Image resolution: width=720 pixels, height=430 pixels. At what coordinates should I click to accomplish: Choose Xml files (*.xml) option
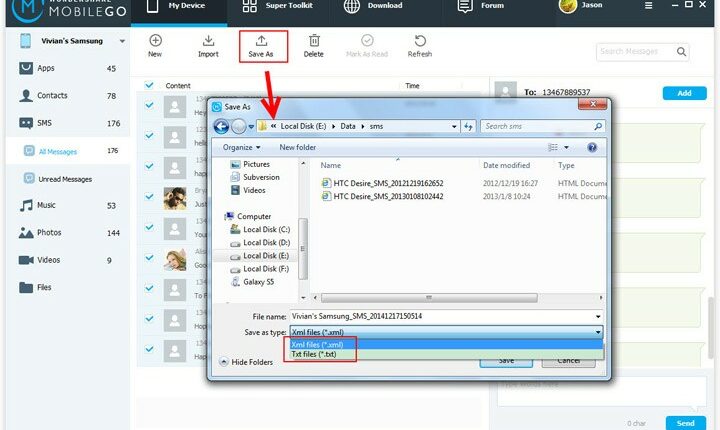446,345
